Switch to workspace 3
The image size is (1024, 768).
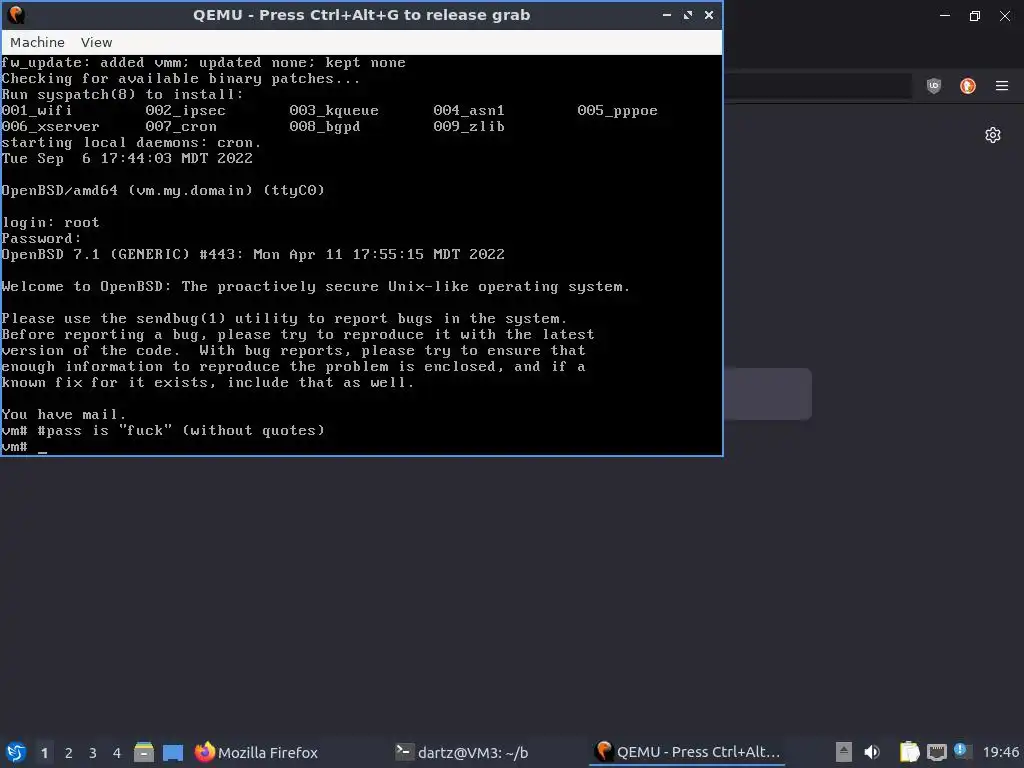pyautogui.click(x=93, y=753)
